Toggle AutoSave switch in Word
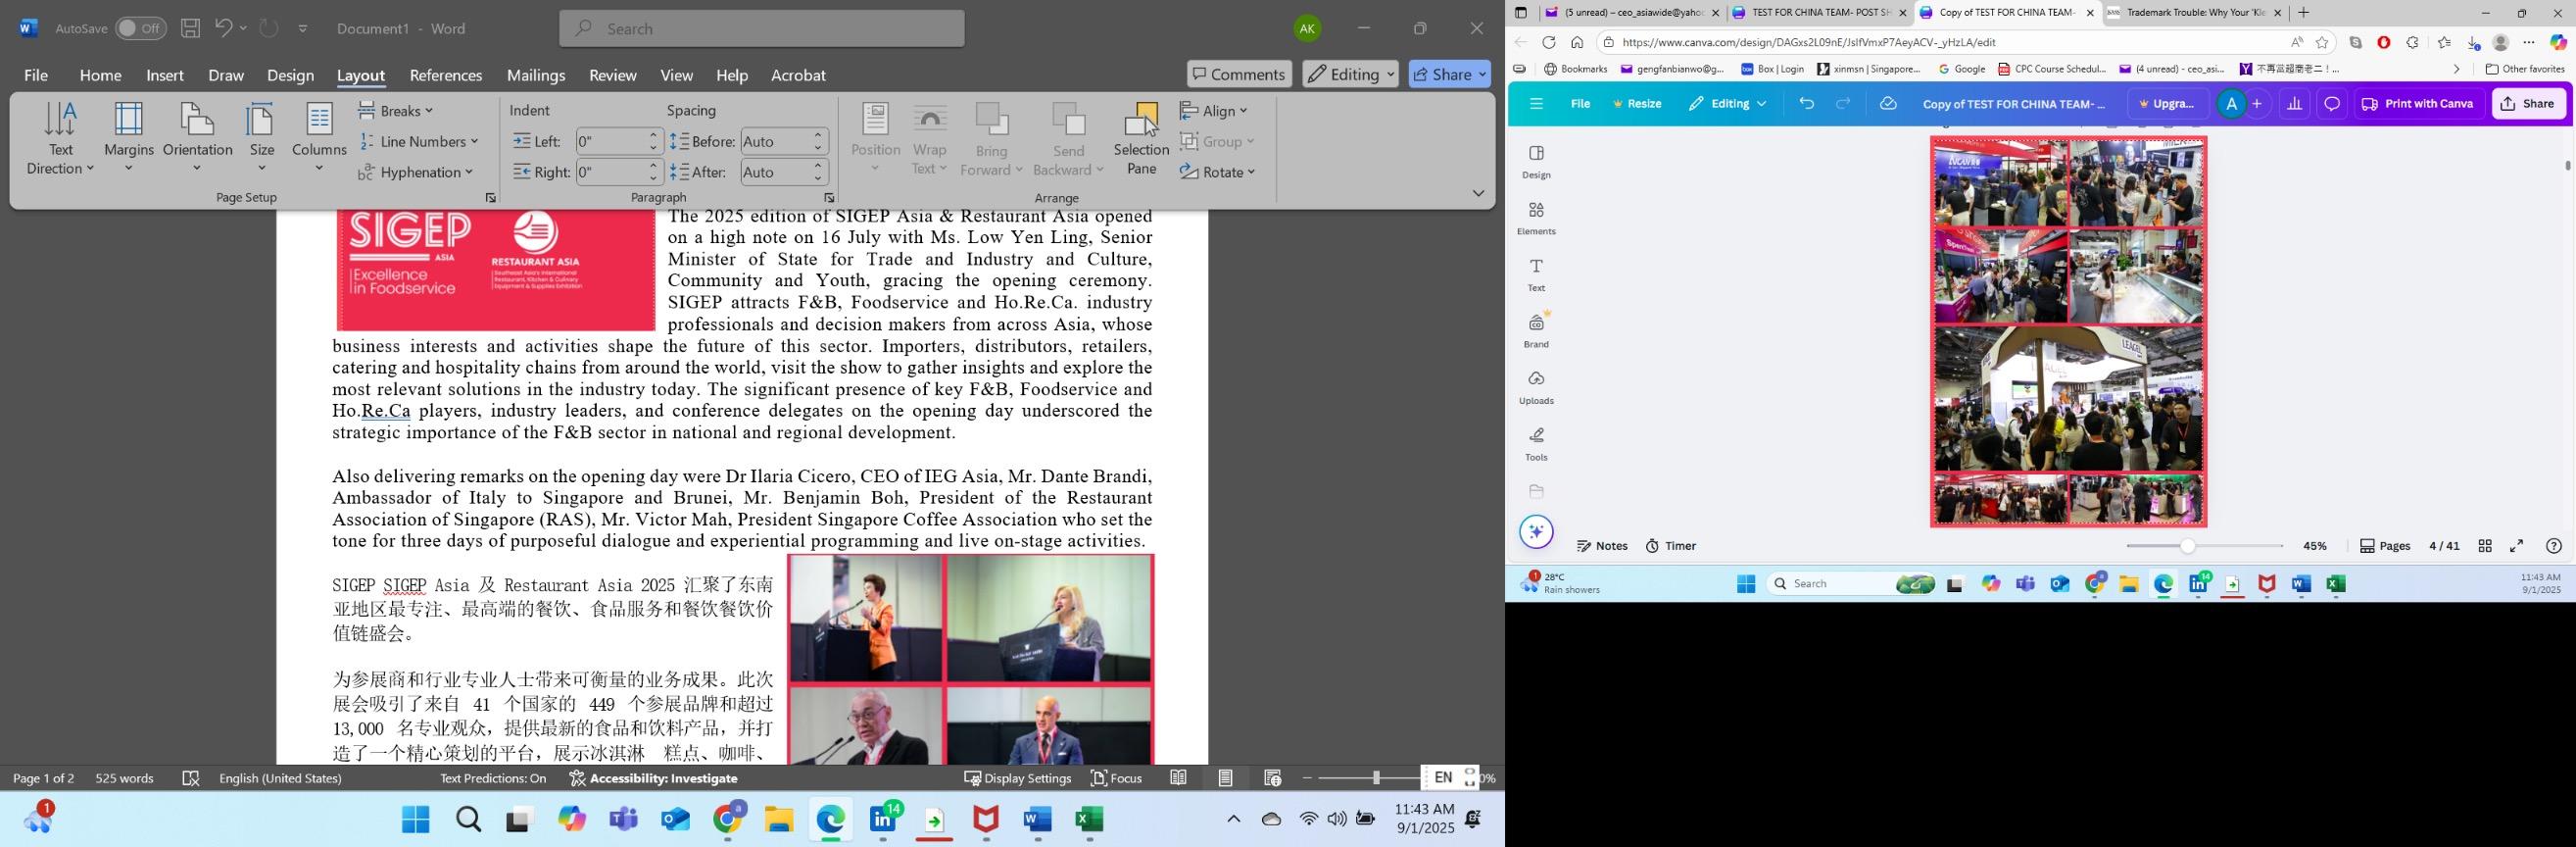 [x=140, y=28]
